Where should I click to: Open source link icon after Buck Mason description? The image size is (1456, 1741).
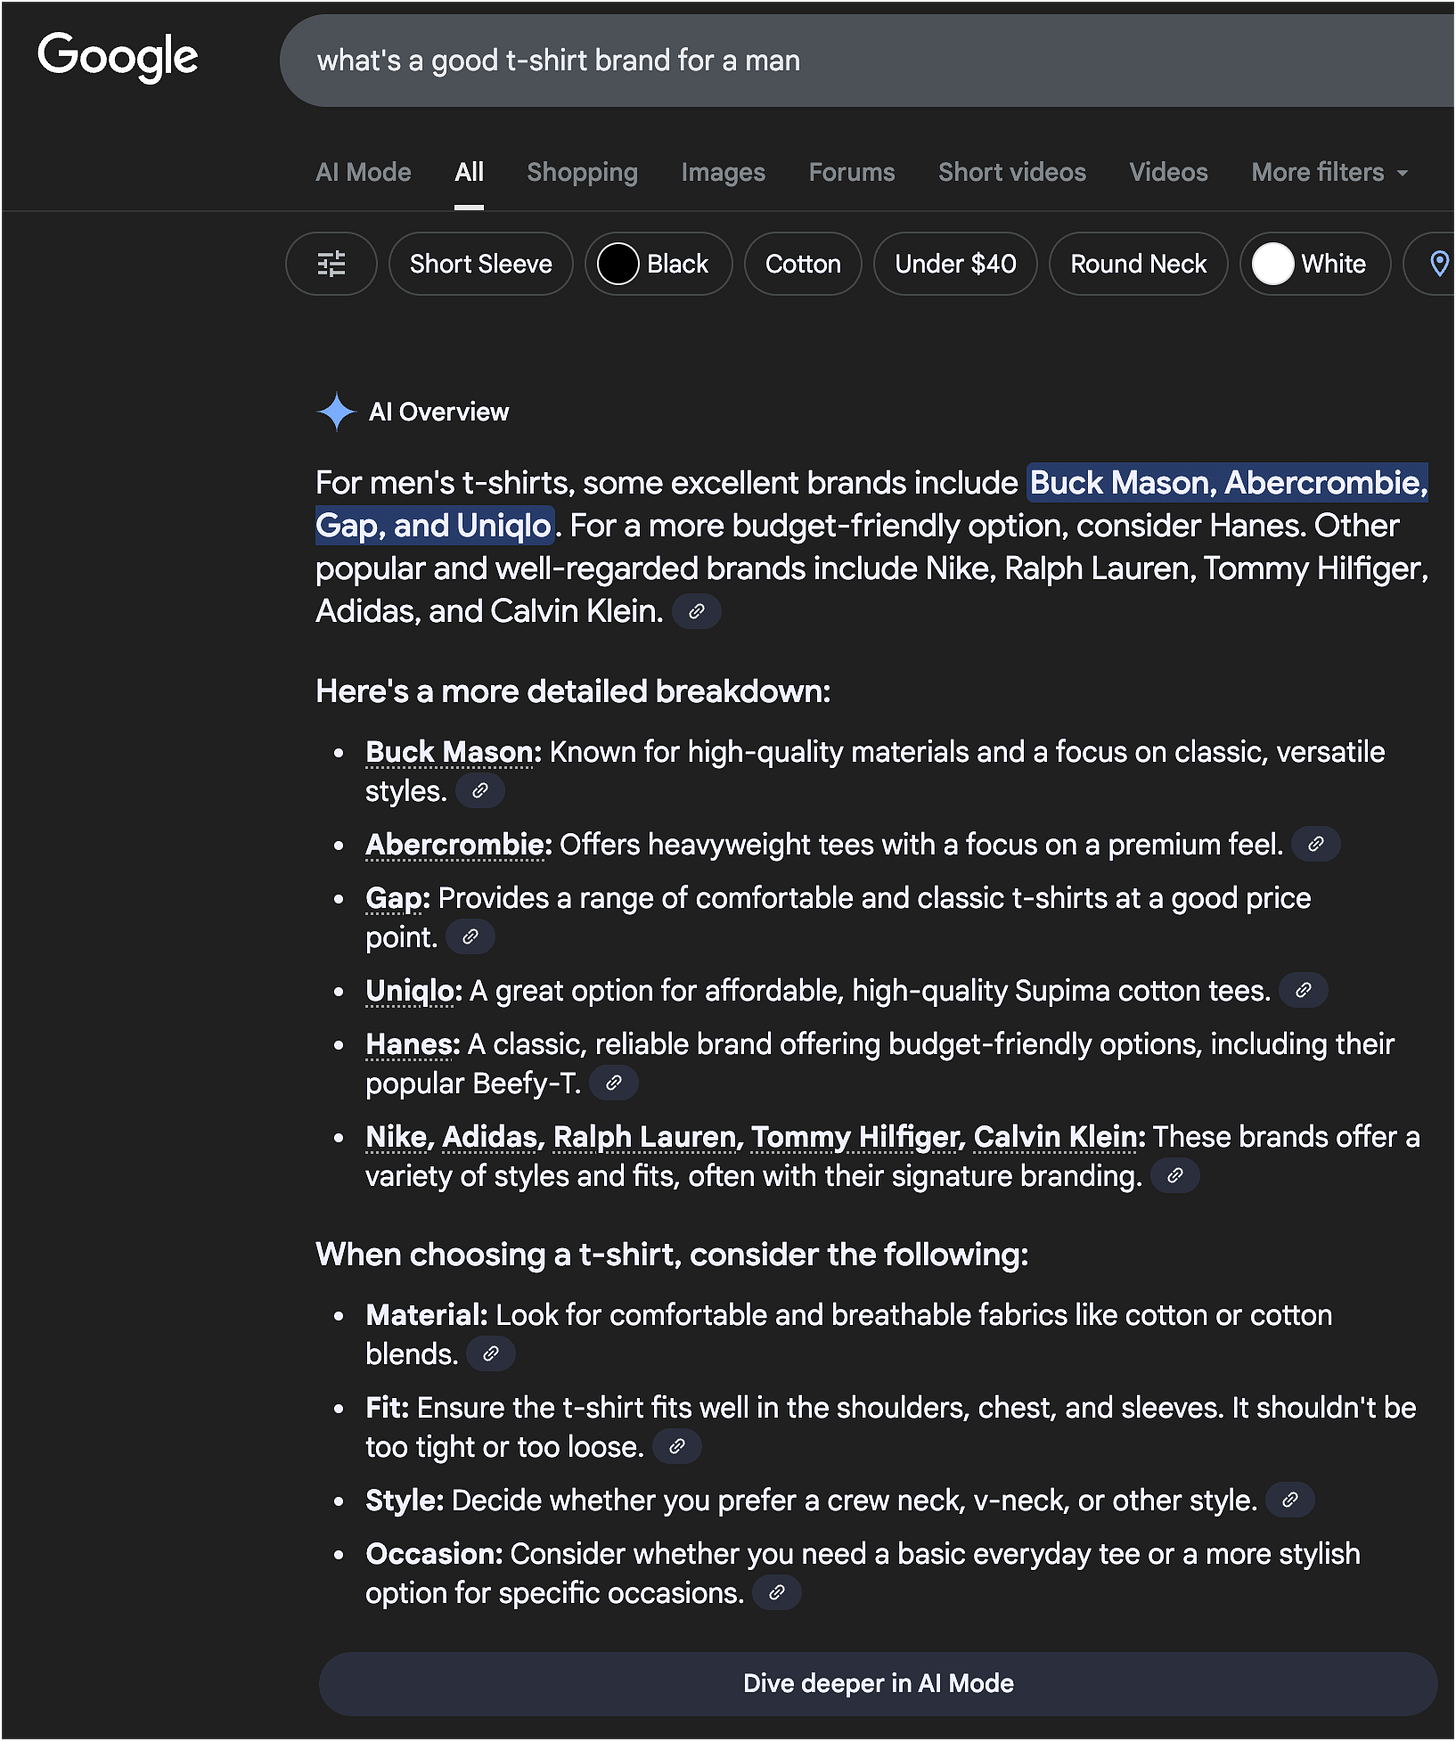[480, 791]
